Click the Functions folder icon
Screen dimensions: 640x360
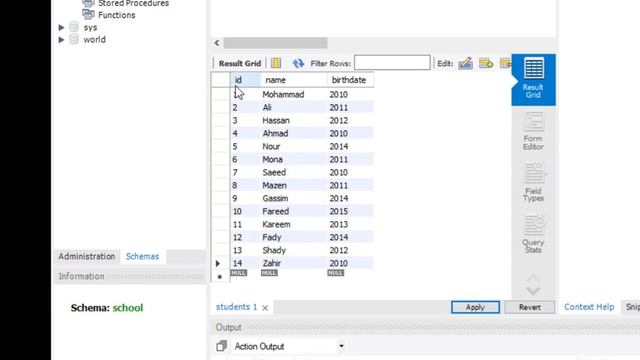88,15
